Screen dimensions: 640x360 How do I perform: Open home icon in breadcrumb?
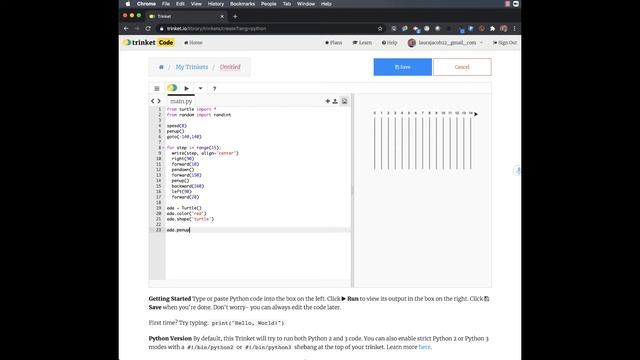pos(161,67)
